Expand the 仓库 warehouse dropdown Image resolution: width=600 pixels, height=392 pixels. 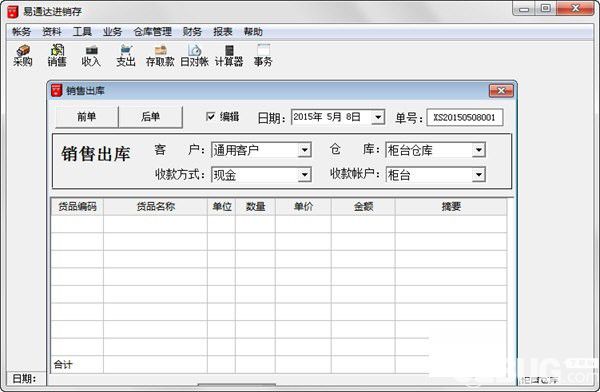pyautogui.click(x=479, y=150)
